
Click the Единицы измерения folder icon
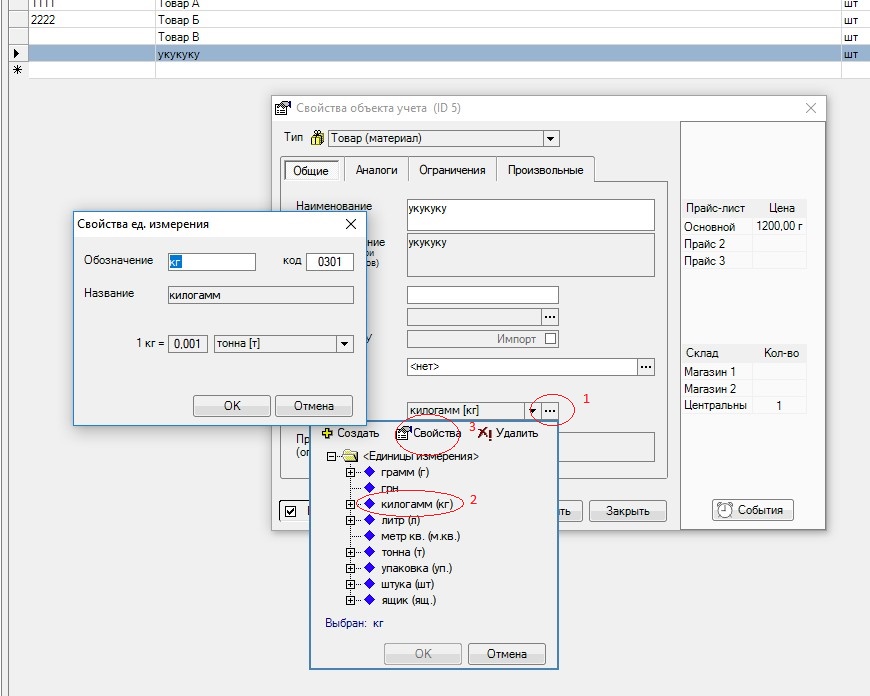pos(350,456)
